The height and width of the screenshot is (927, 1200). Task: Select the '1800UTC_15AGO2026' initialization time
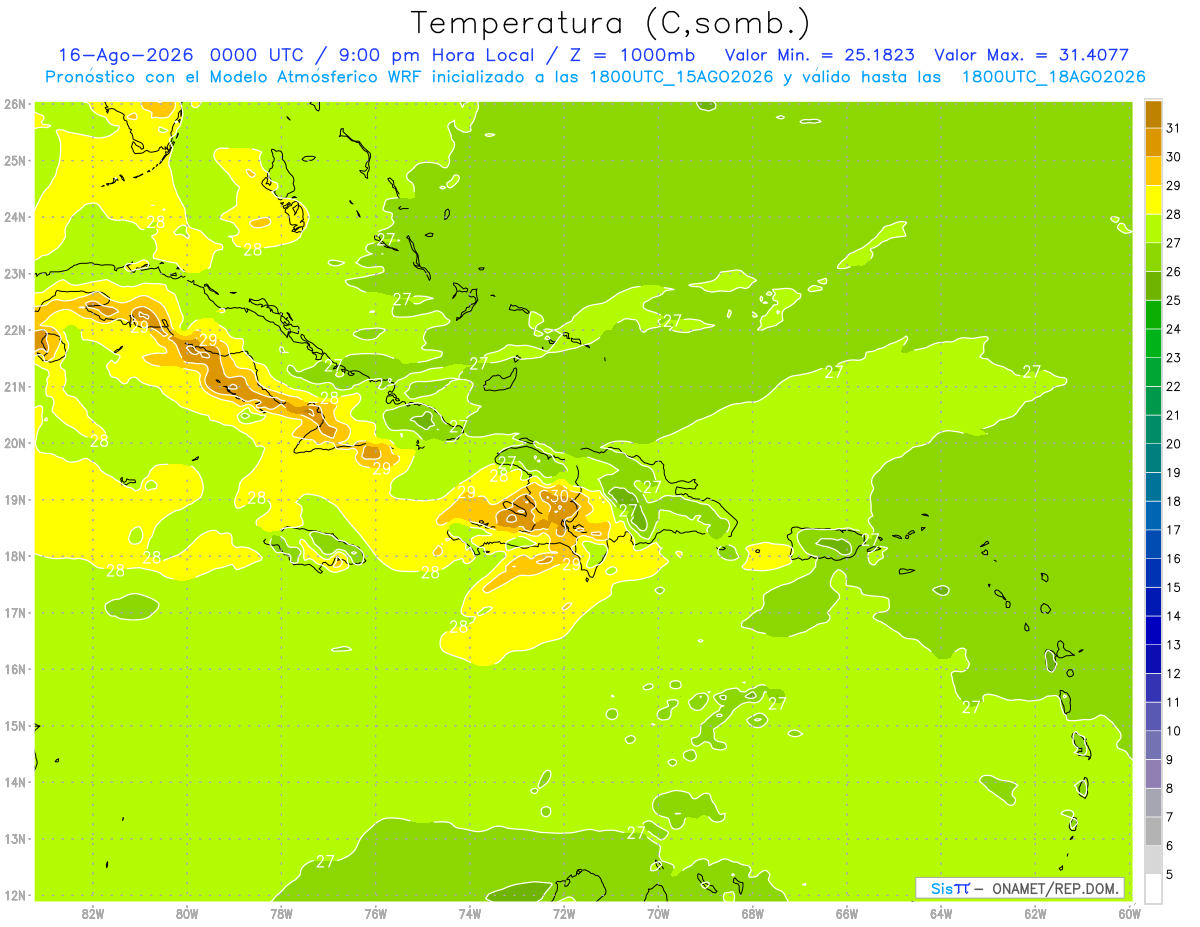pyautogui.click(x=681, y=77)
